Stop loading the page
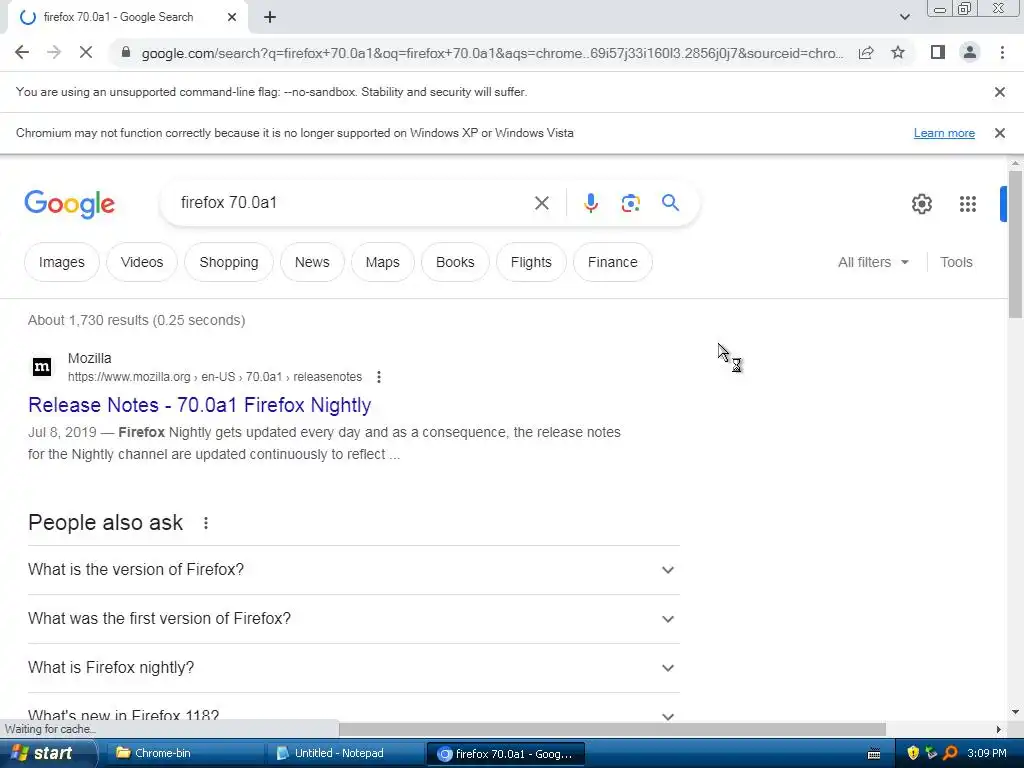The width and height of the screenshot is (1024, 768). coord(86,52)
